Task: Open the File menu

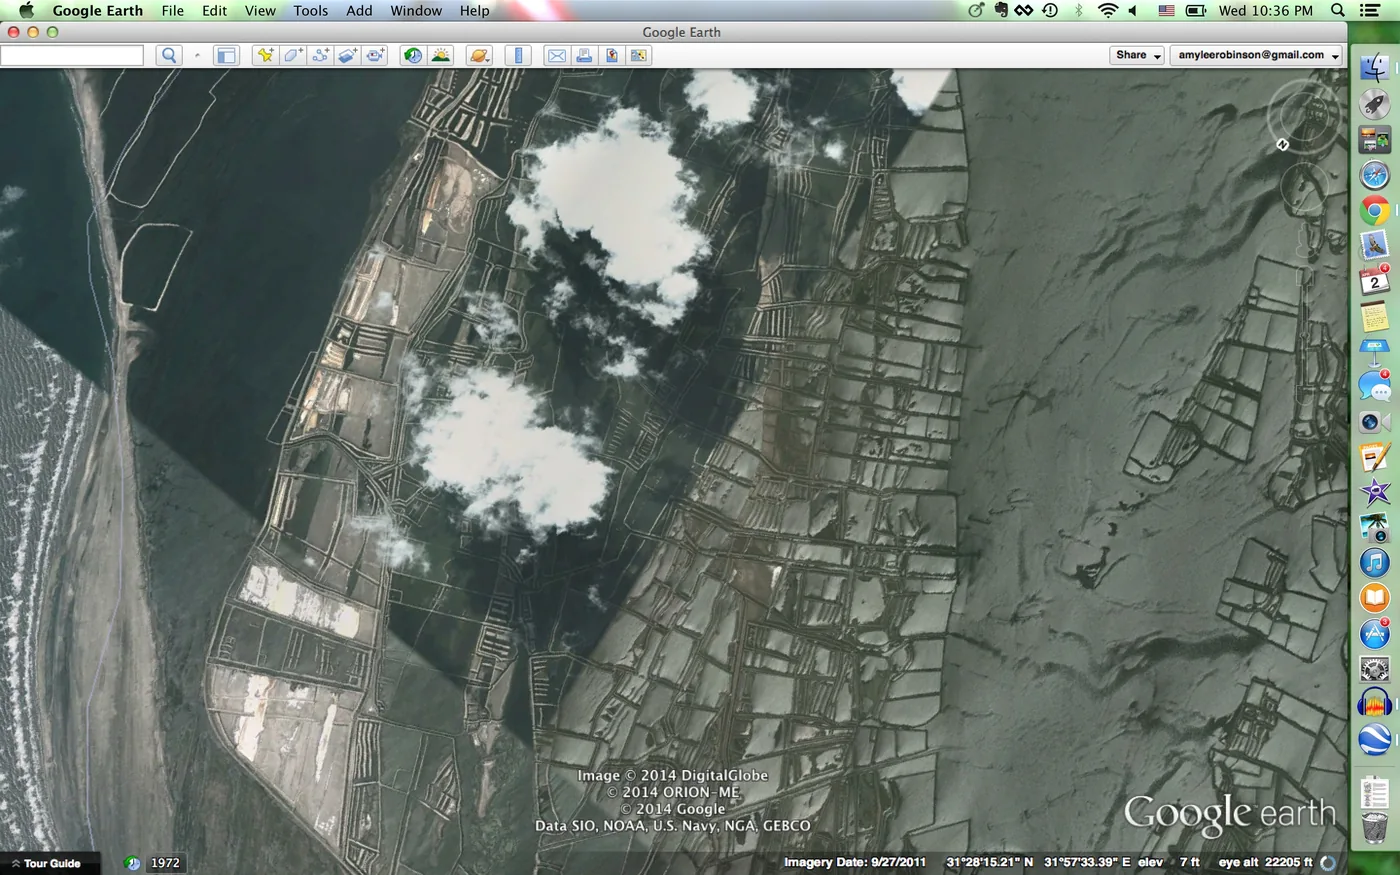Action: click(173, 11)
